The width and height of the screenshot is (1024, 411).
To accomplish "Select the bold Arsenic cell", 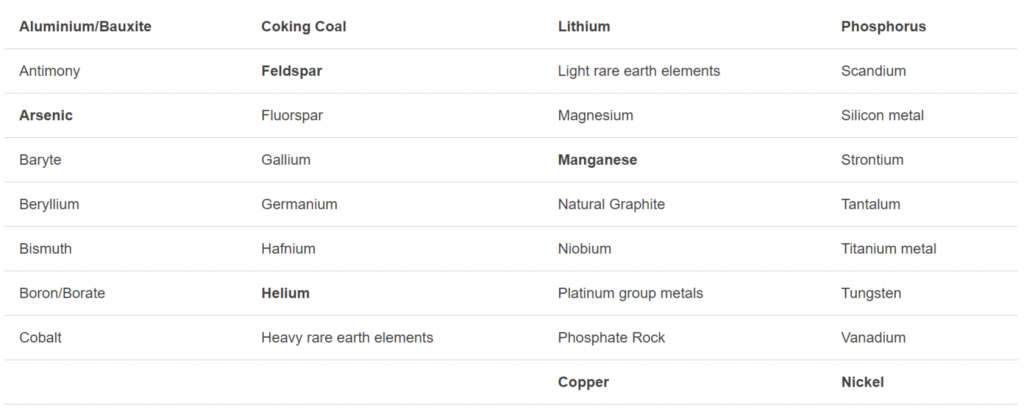I will coord(46,115).
